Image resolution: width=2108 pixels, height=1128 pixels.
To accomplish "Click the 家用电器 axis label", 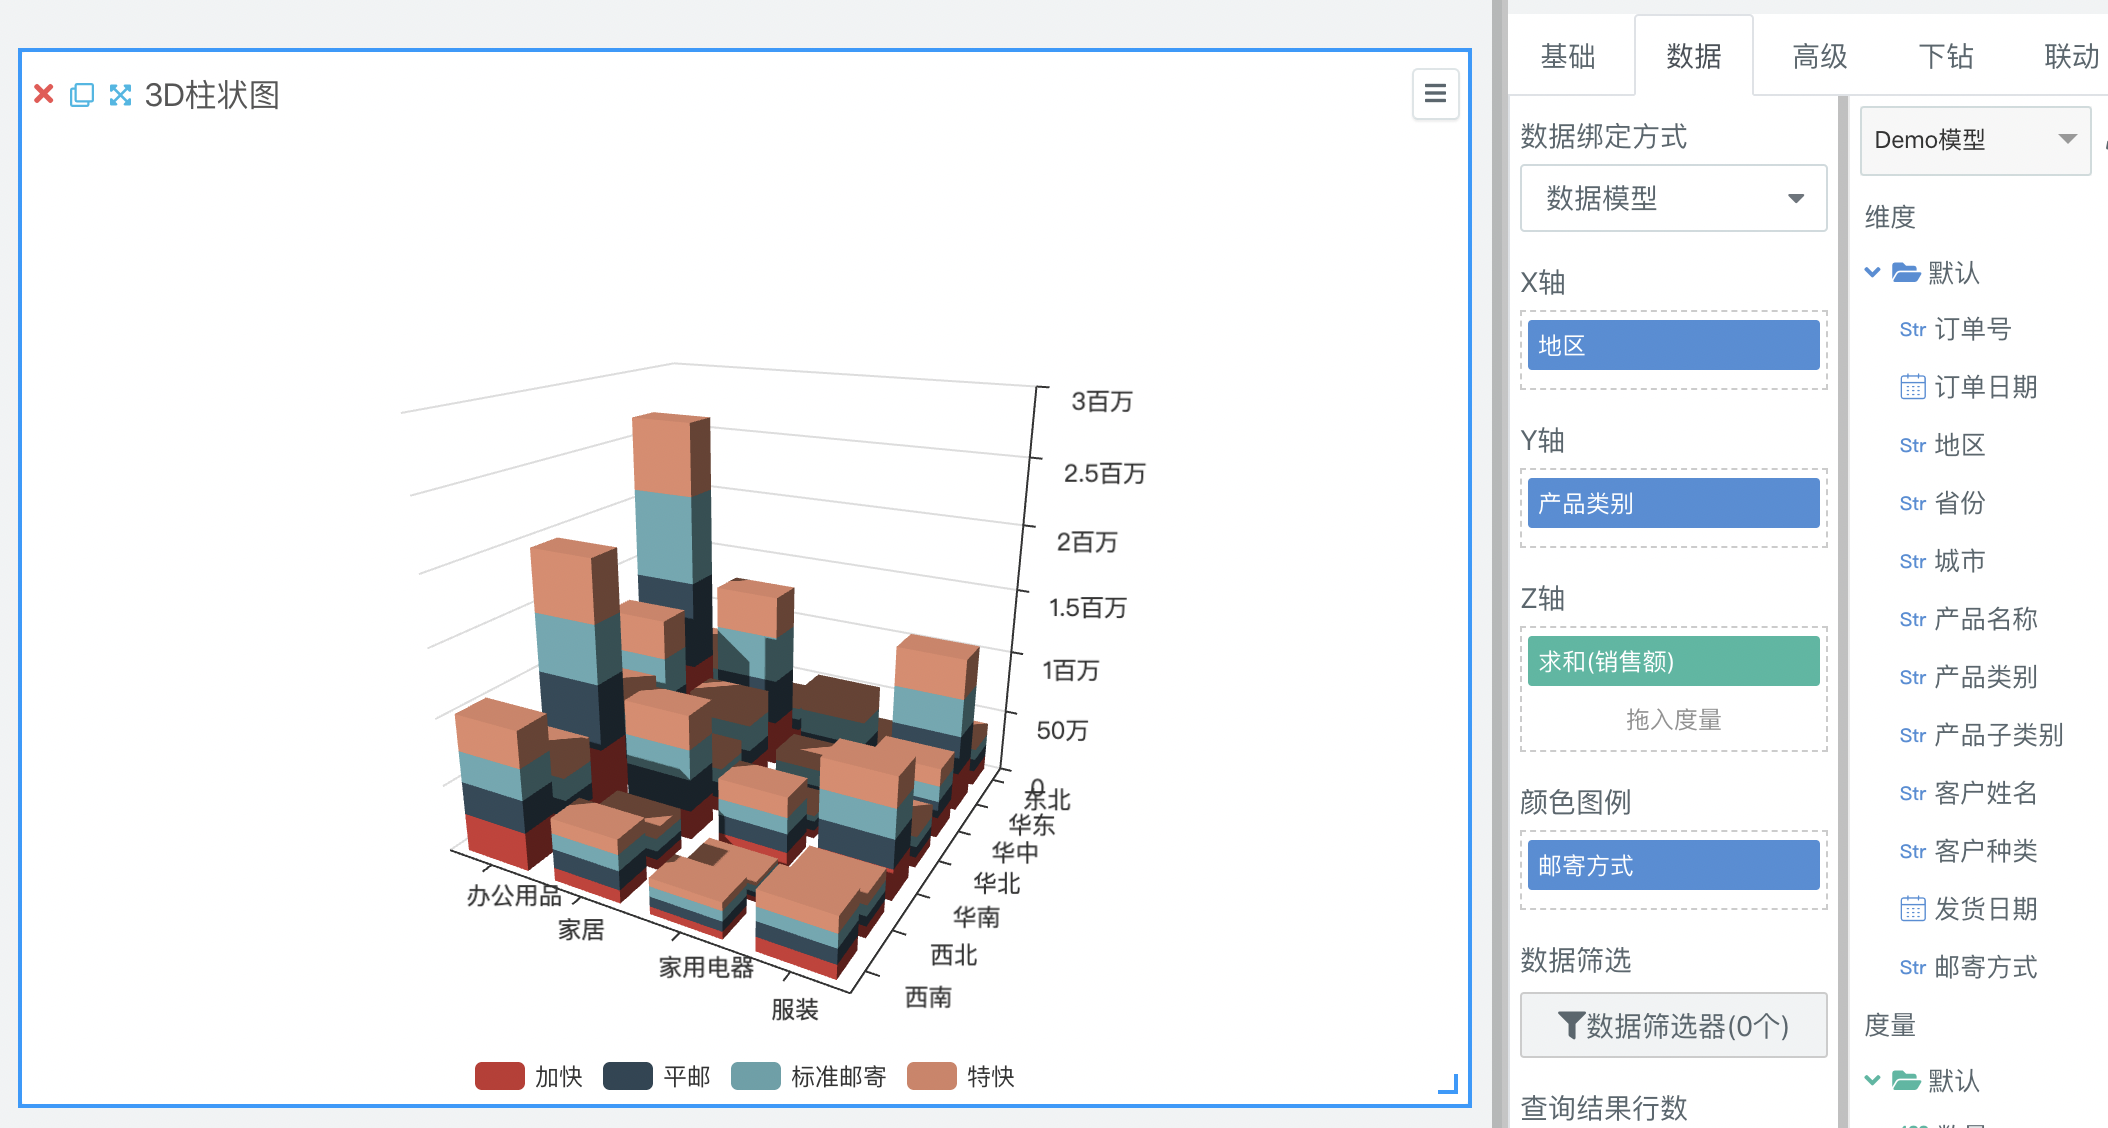I will pyautogui.click(x=706, y=967).
